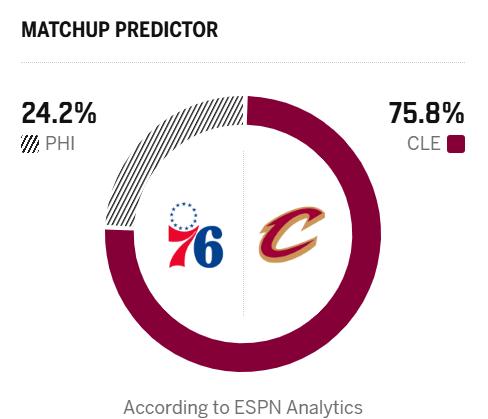Click the dotted line under the heading

point(243,62)
